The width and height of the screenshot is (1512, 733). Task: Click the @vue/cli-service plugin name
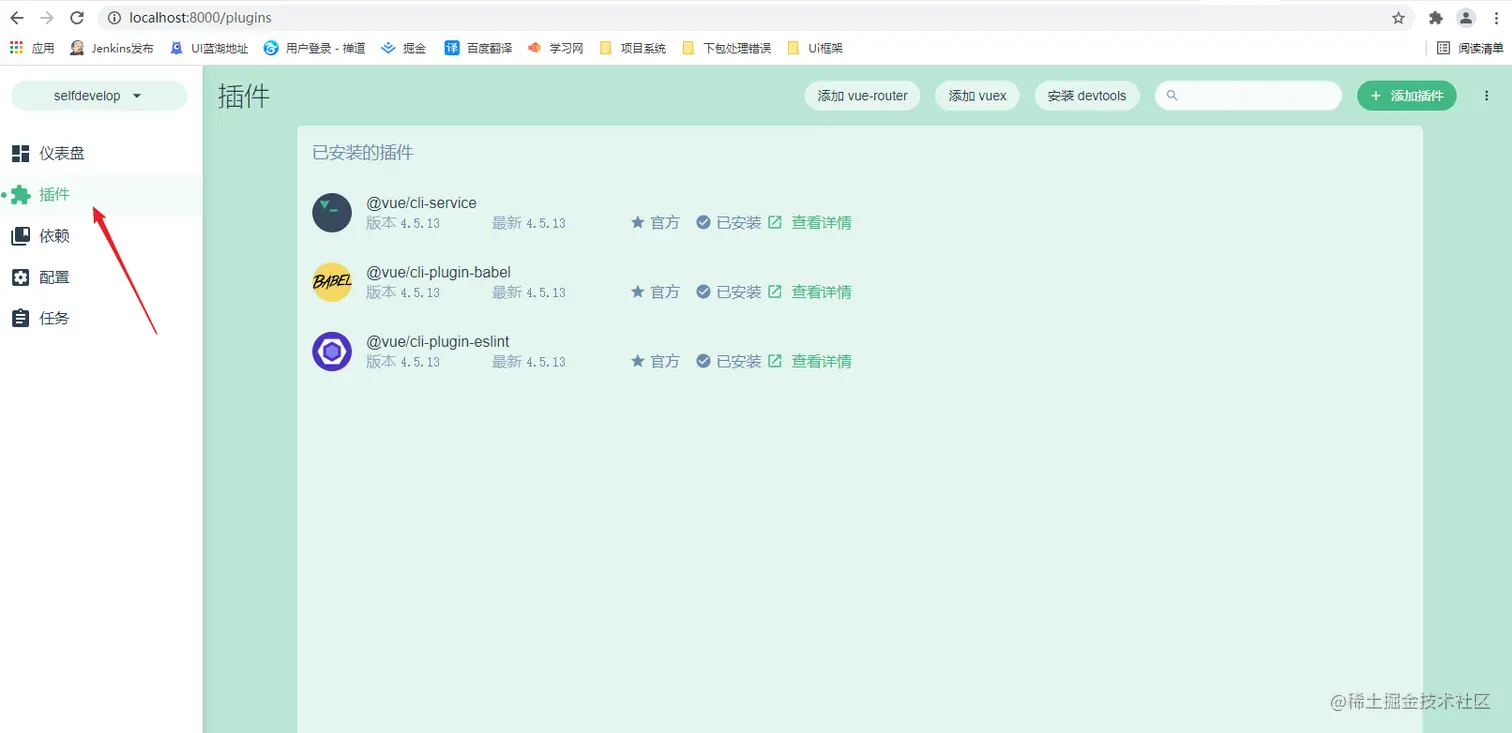pyautogui.click(x=421, y=203)
